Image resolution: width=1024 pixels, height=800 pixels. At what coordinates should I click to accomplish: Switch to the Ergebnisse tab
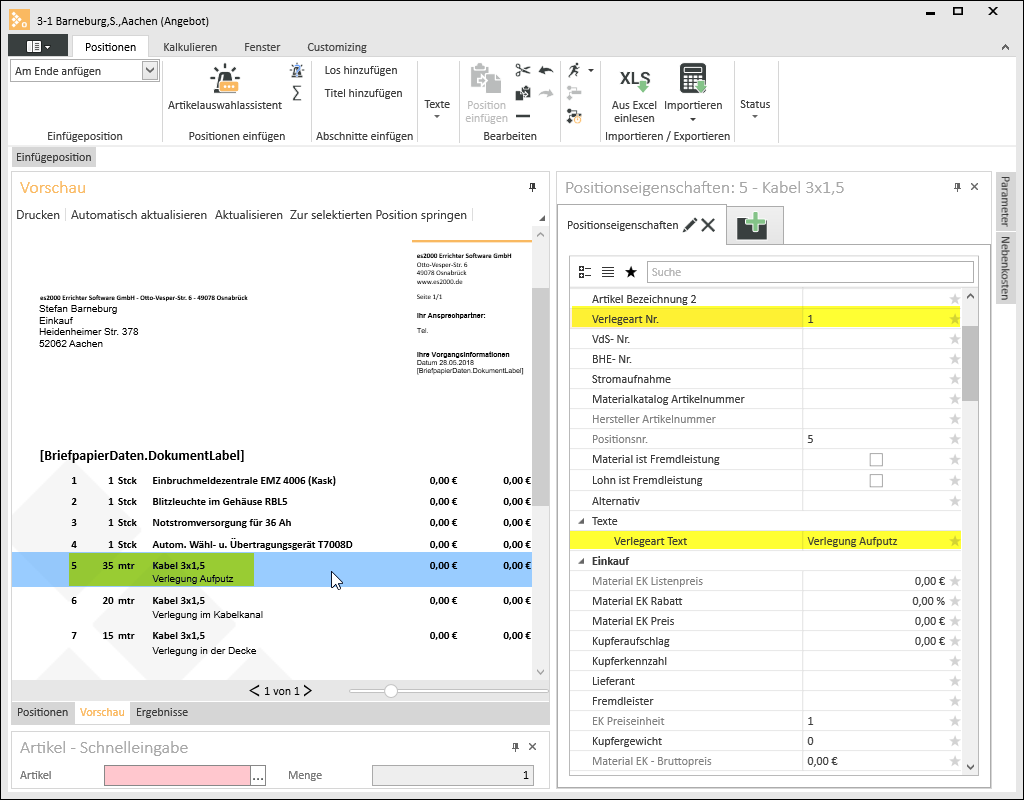point(162,712)
